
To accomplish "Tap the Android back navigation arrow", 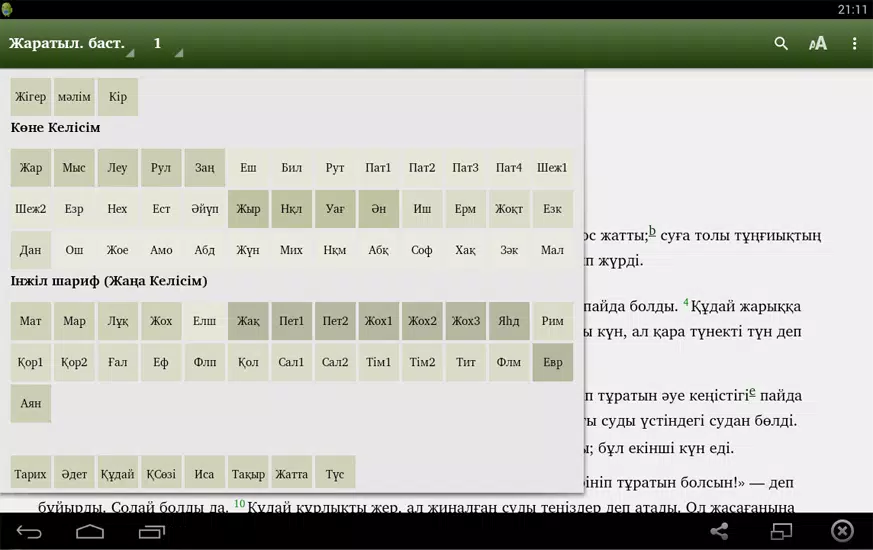I will 29,531.
